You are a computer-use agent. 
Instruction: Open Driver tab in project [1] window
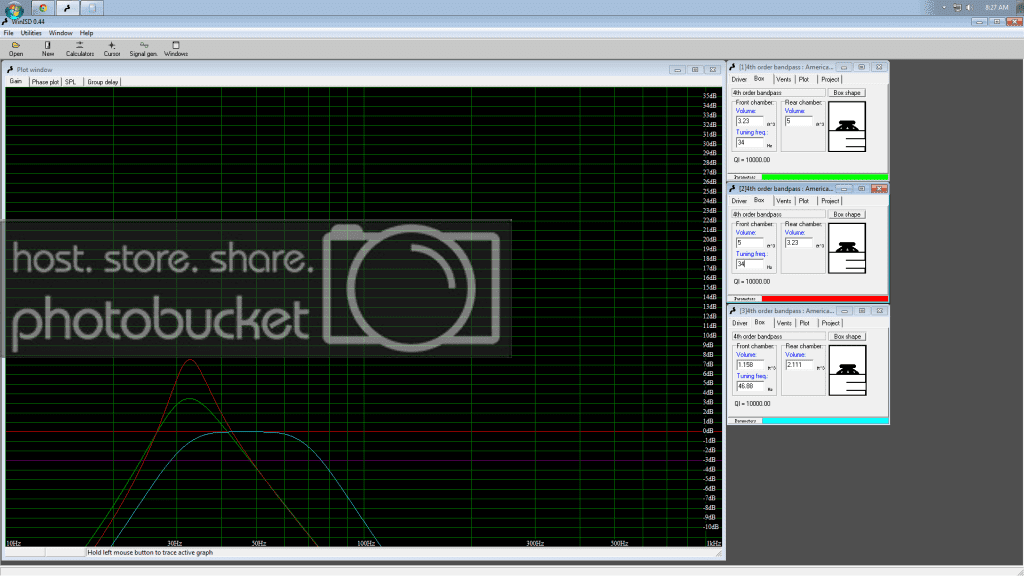pos(739,80)
